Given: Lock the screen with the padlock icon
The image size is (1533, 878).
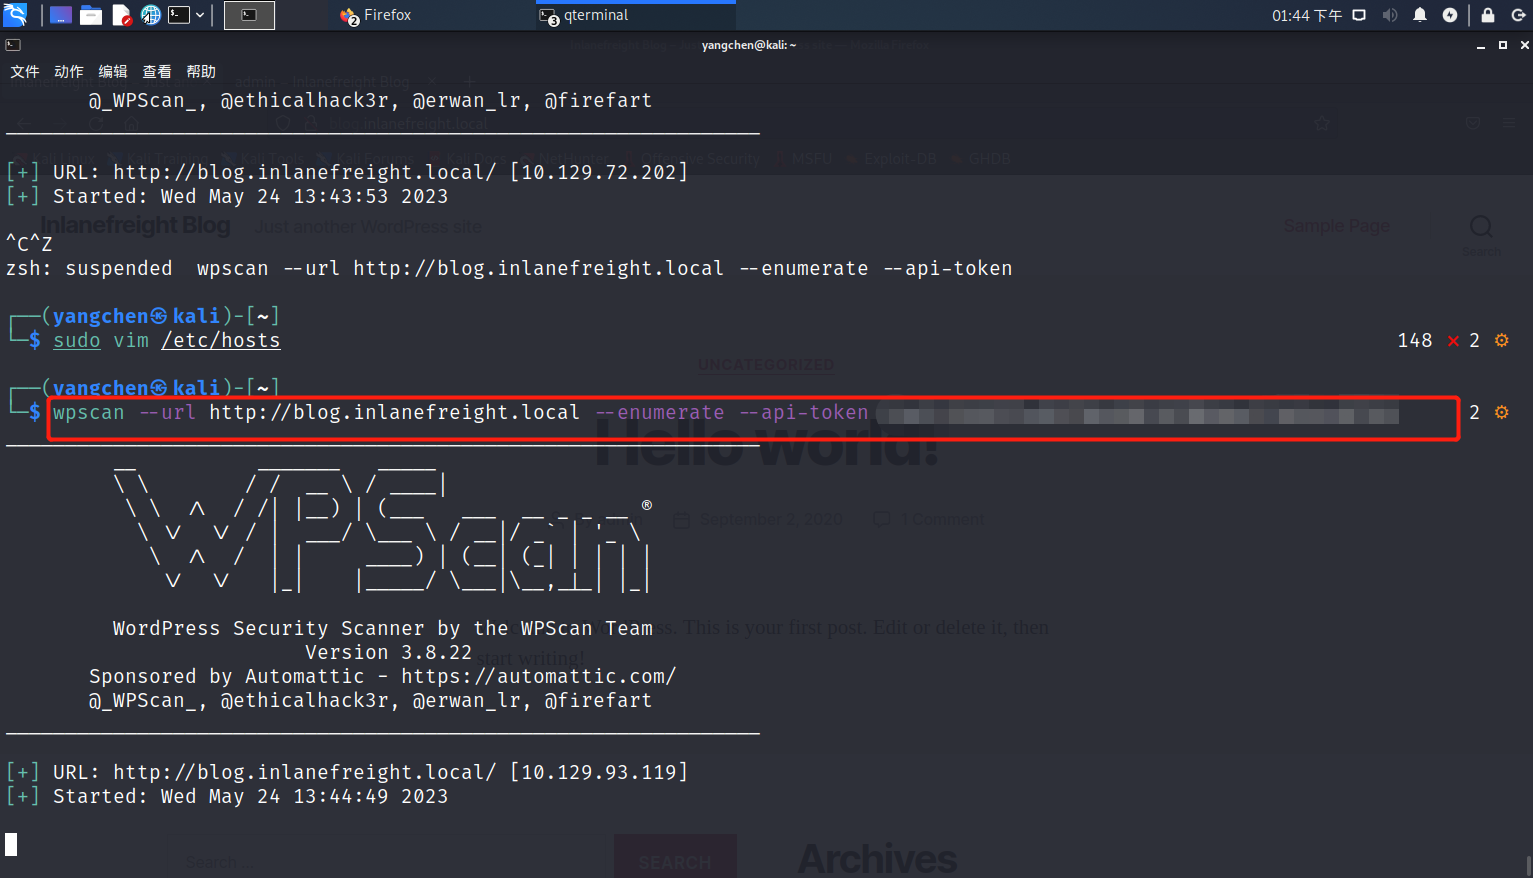Looking at the screenshot, I should [x=1488, y=15].
